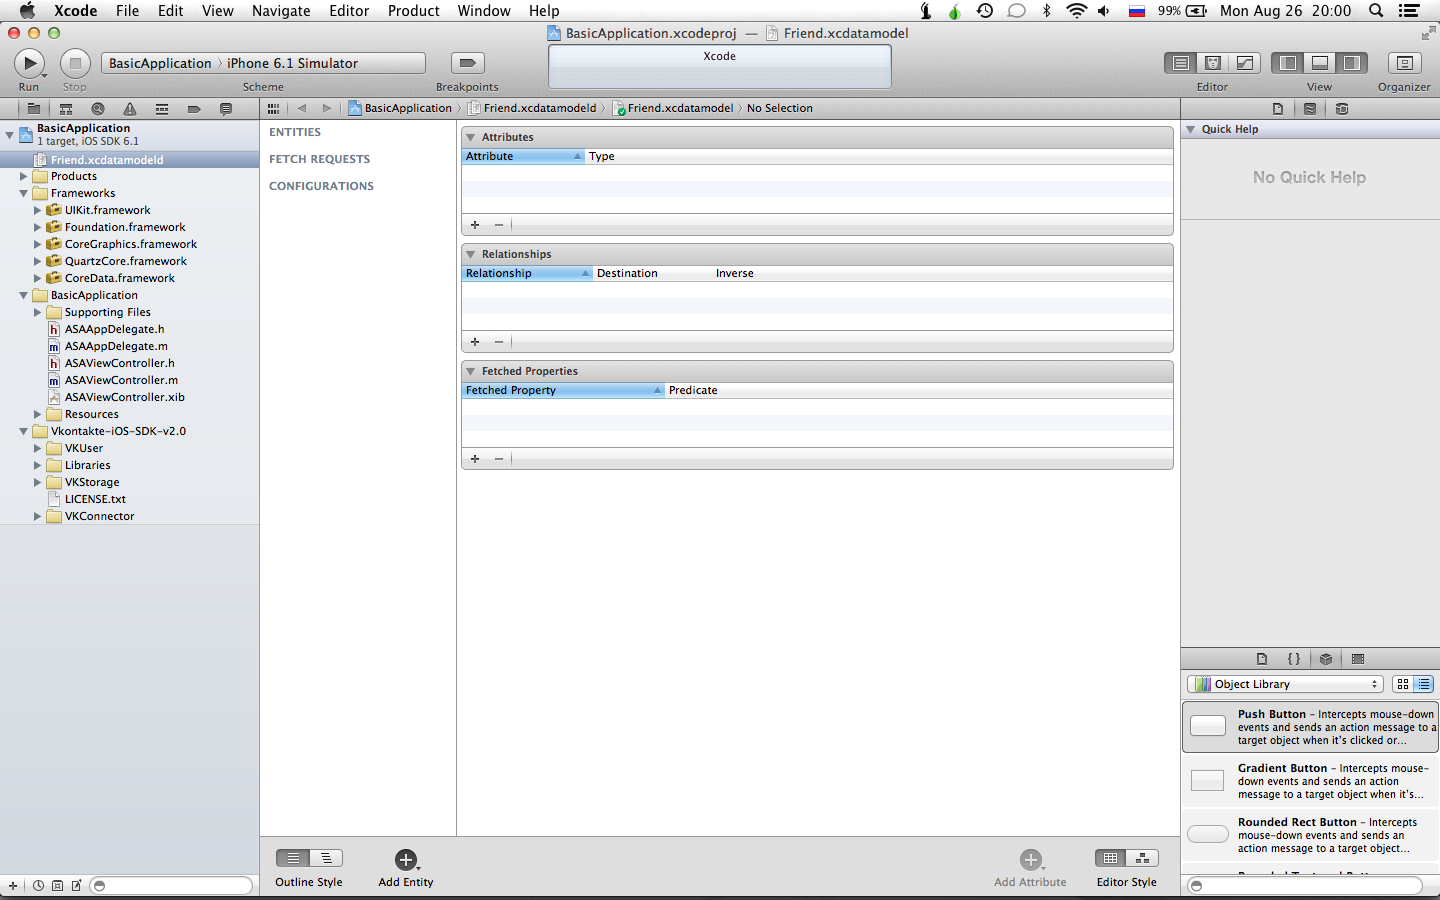Add a new file via navigator plus button
1440x900 pixels.
point(13,885)
